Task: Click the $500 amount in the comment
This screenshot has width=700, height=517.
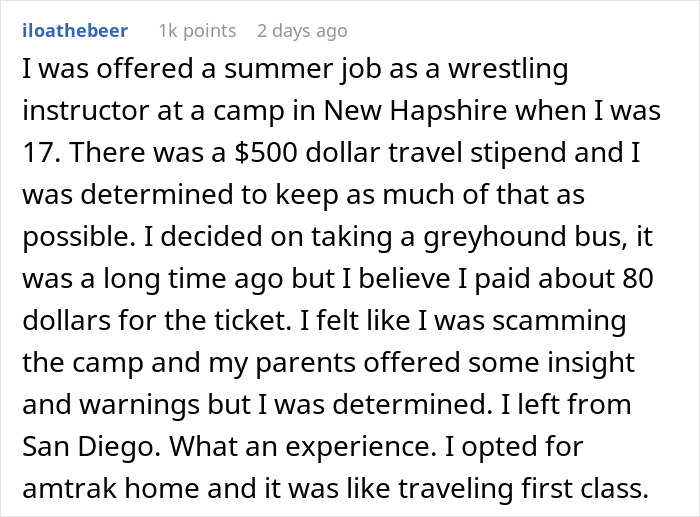Action: pyautogui.click(x=266, y=152)
